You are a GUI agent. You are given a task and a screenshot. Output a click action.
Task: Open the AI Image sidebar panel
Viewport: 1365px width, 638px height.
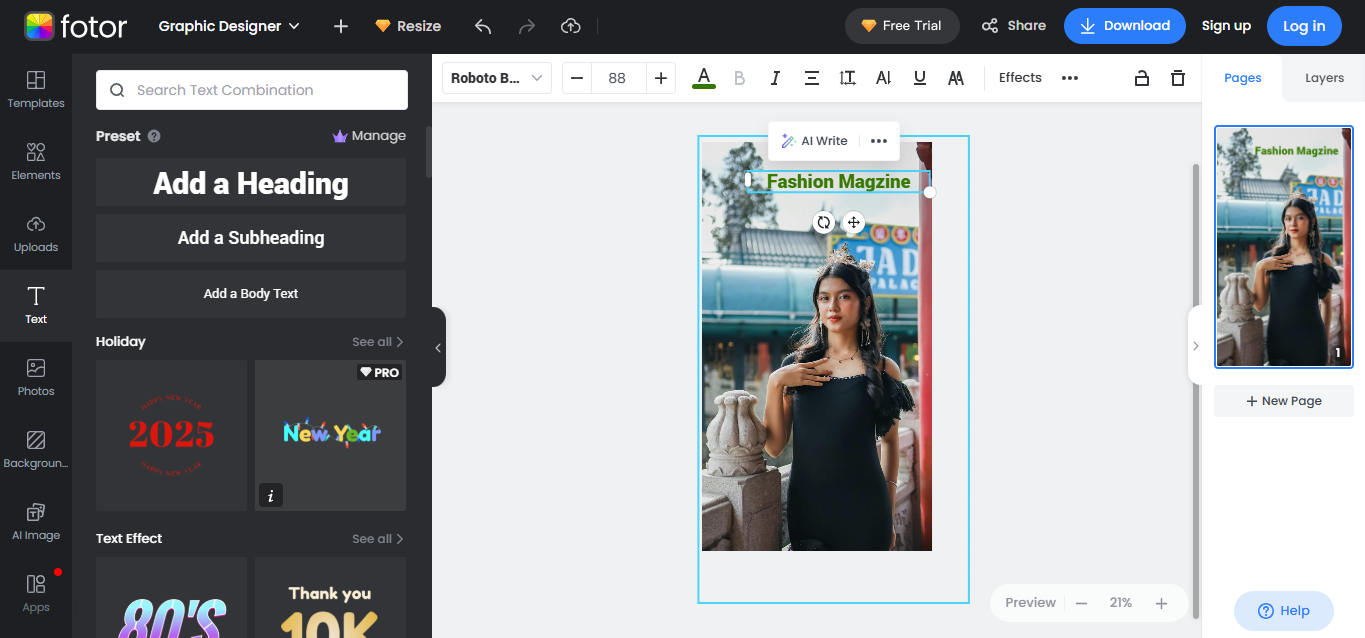(x=36, y=522)
